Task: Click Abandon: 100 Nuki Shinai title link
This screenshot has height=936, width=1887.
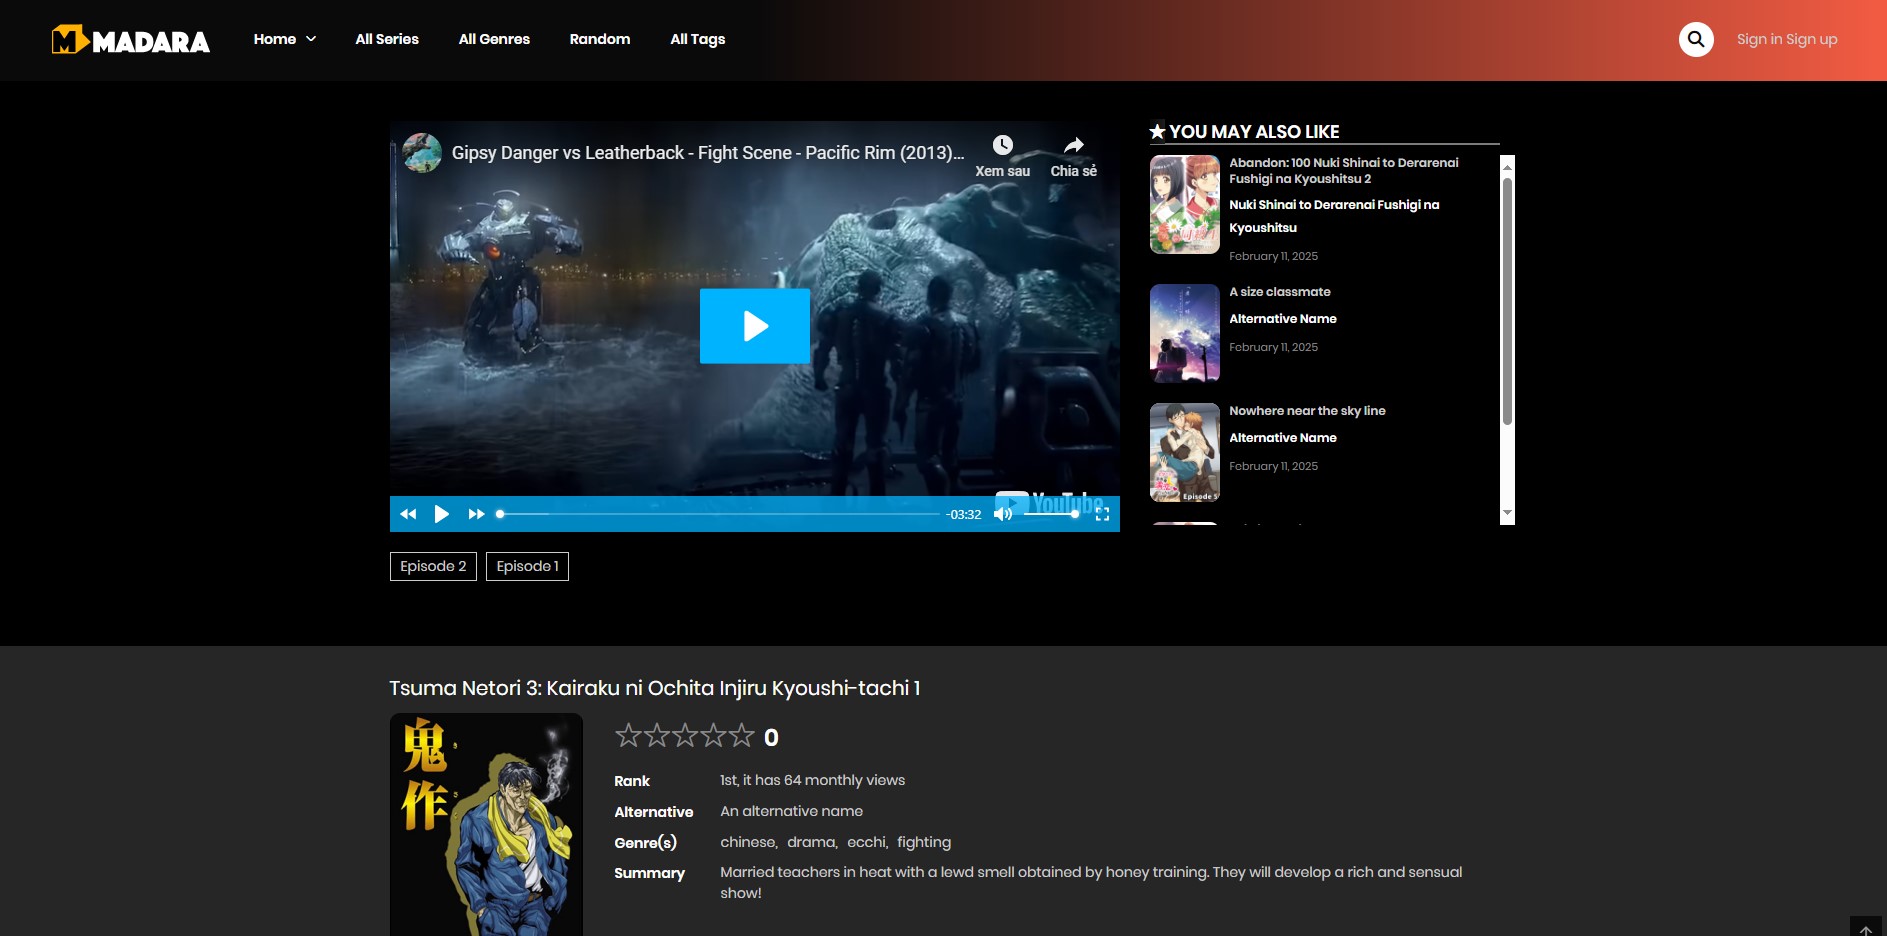Action: click(x=1344, y=171)
